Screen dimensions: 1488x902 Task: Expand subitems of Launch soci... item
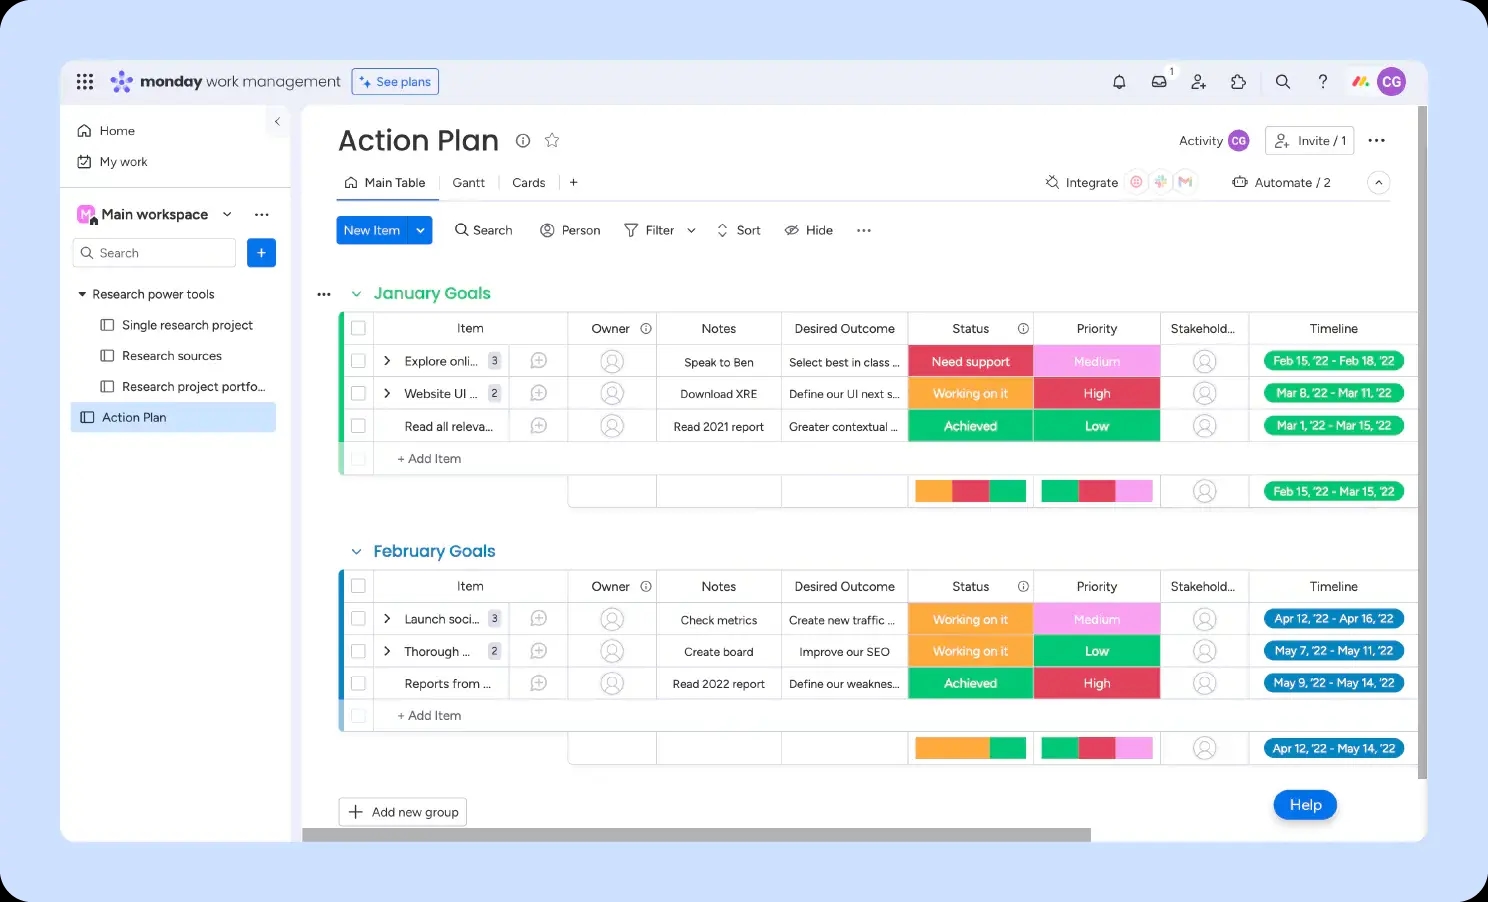(387, 619)
